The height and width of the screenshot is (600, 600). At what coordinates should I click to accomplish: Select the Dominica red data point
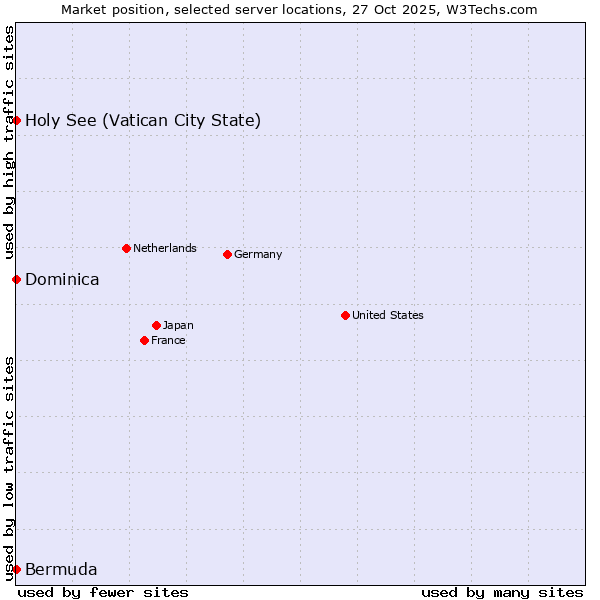point(16,279)
